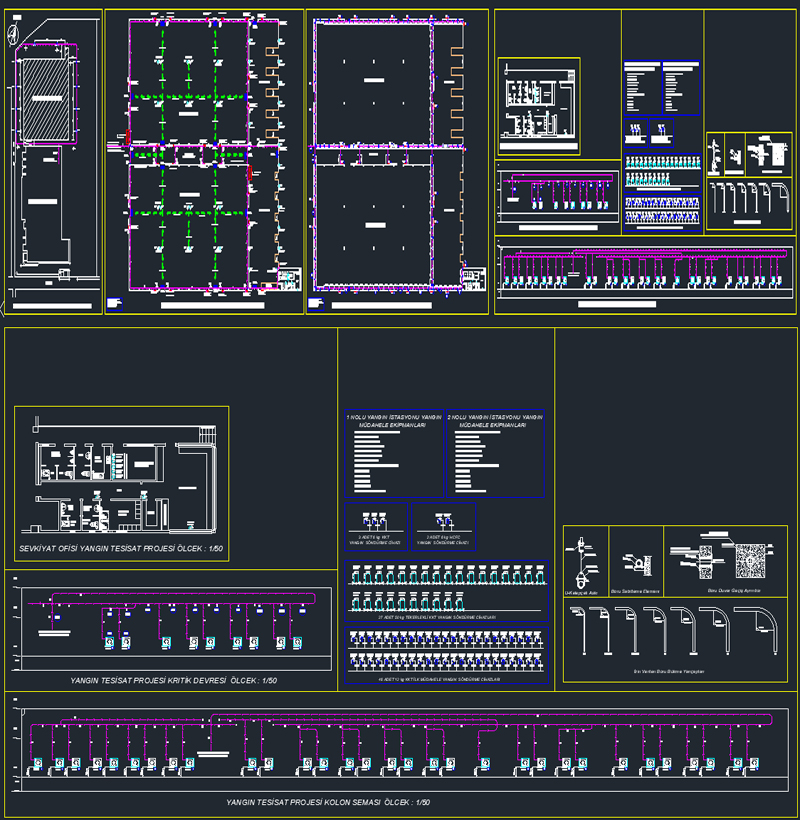The height and width of the screenshot is (820, 800).
Task: Click the green dashed pipe line in floor plan
Action: (x=191, y=98)
